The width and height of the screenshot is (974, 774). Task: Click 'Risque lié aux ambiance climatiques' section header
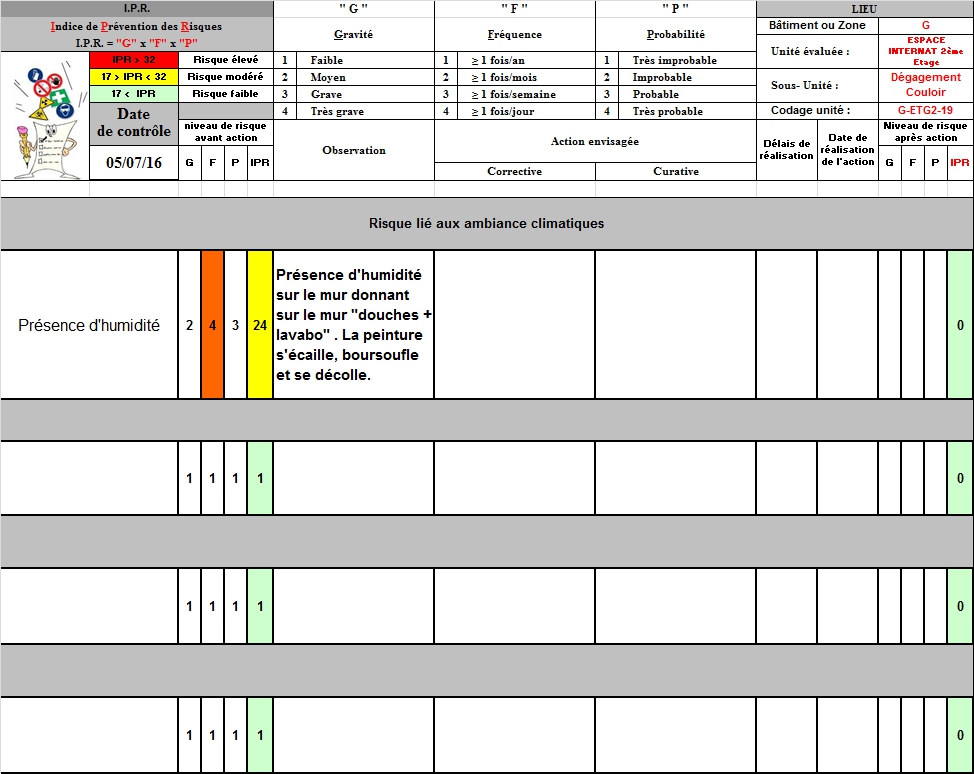[x=486, y=223]
